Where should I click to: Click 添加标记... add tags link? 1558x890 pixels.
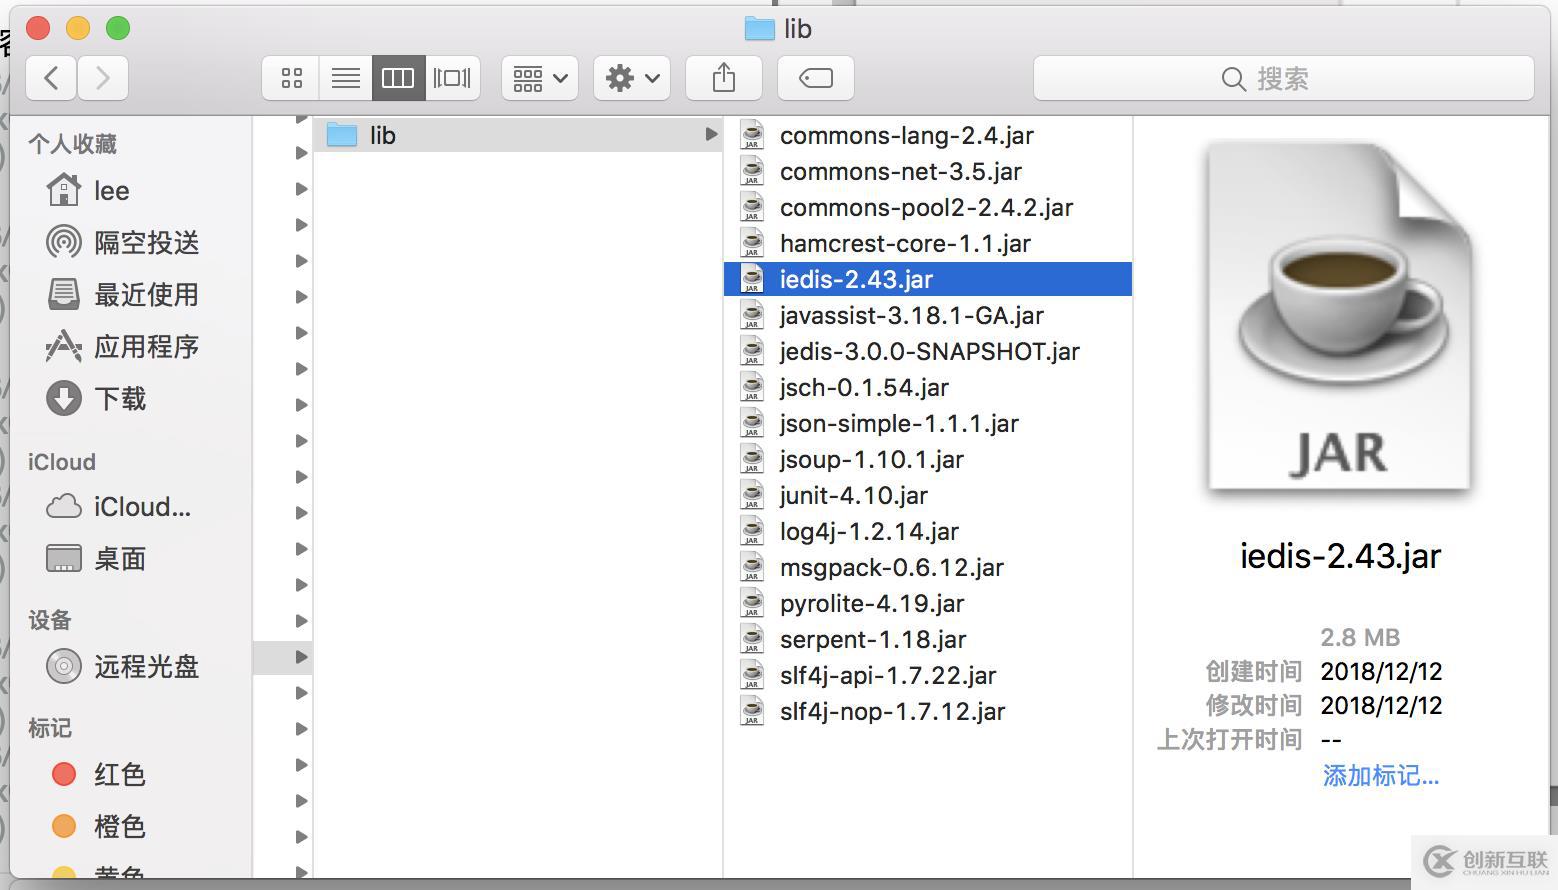click(1380, 775)
